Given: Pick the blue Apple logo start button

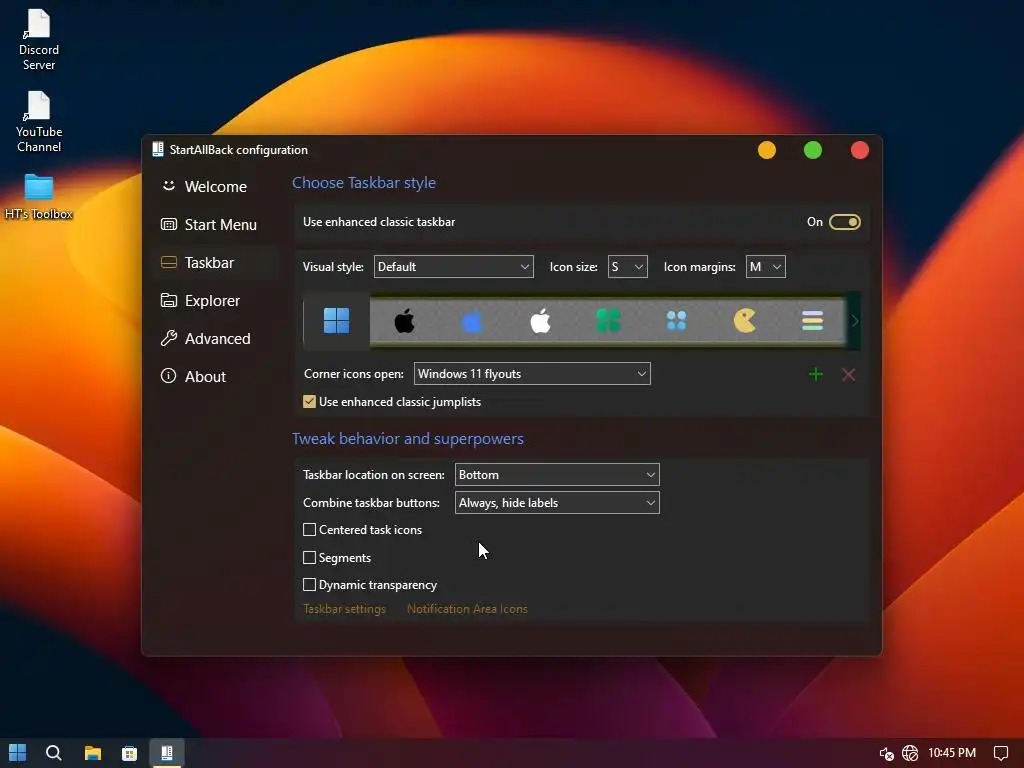Looking at the screenshot, I should [472, 321].
